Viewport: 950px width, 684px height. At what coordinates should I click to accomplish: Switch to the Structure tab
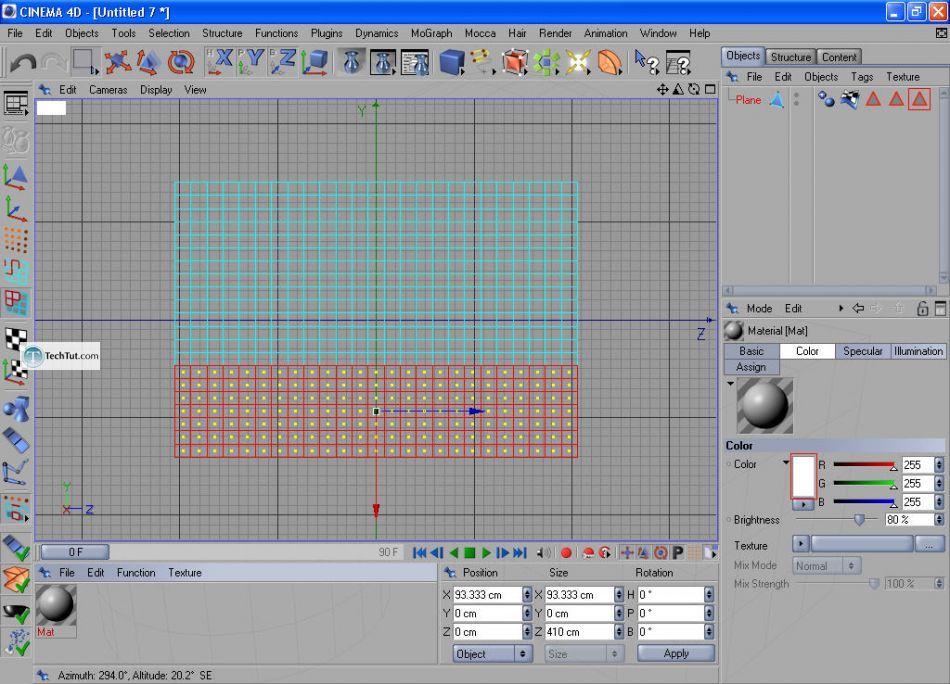(791, 57)
